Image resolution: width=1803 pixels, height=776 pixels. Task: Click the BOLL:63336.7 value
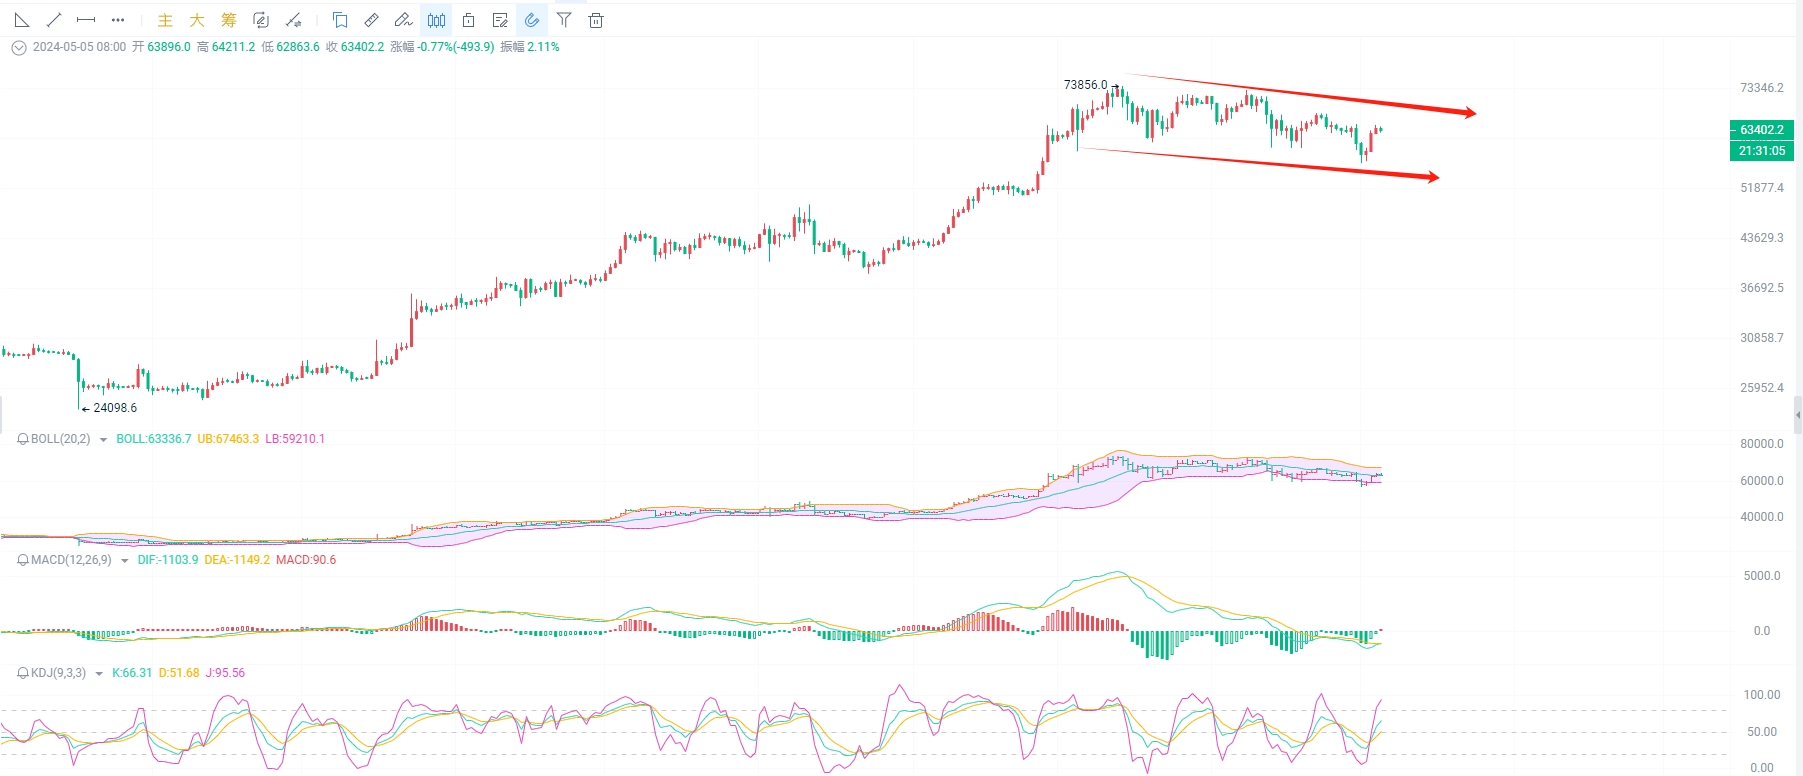(x=154, y=439)
